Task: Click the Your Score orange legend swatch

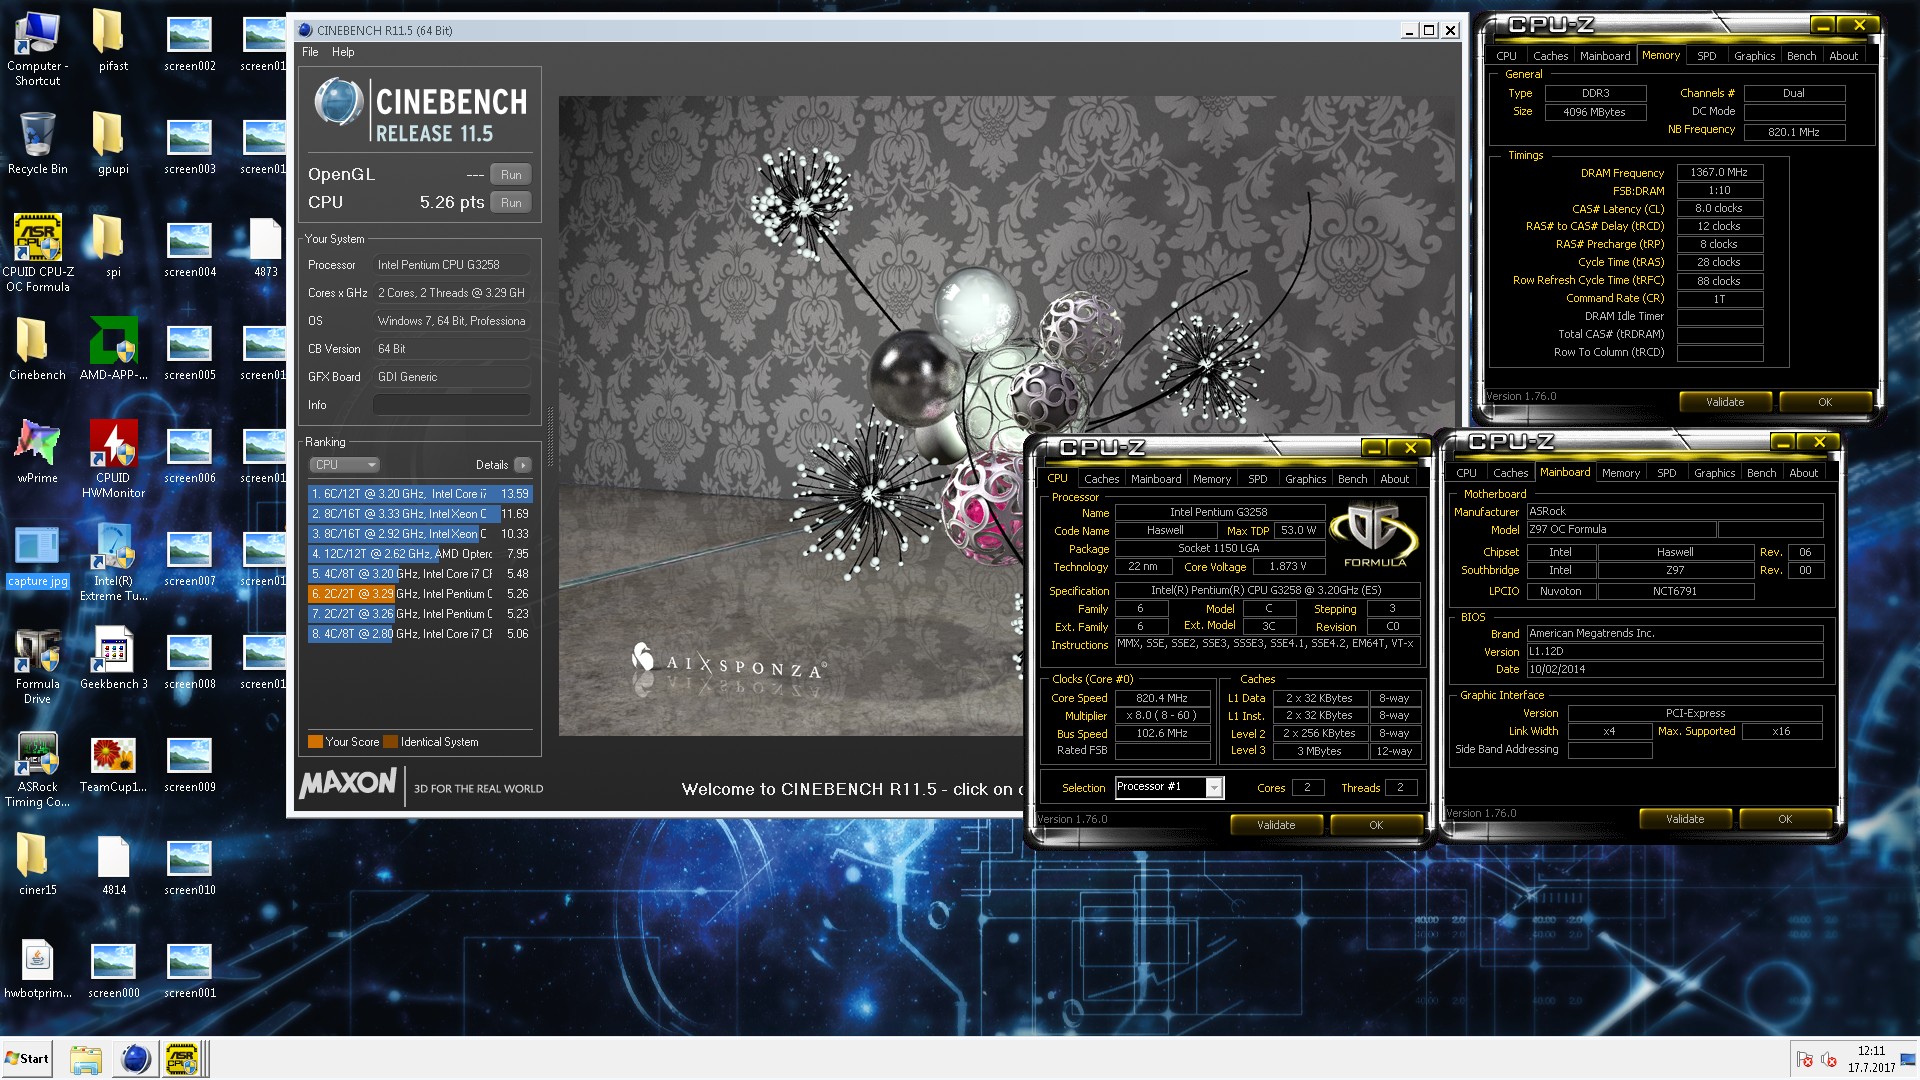Action: pos(315,742)
